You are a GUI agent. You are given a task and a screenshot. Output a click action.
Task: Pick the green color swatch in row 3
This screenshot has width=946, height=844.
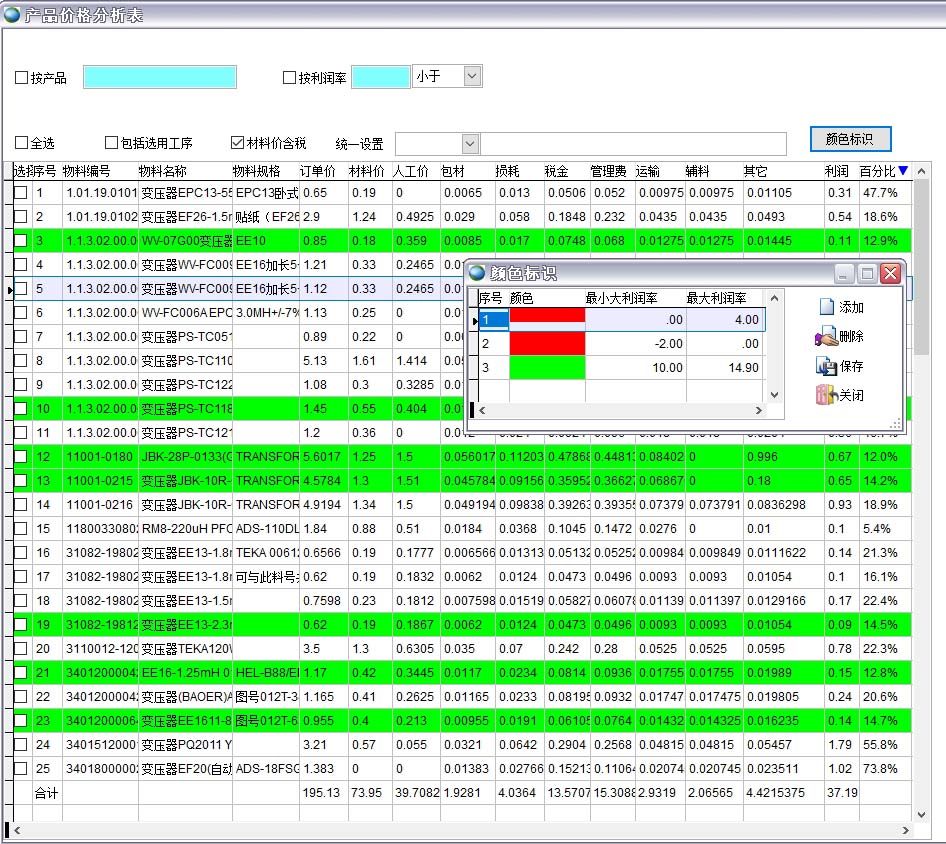(x=547, y=368)
